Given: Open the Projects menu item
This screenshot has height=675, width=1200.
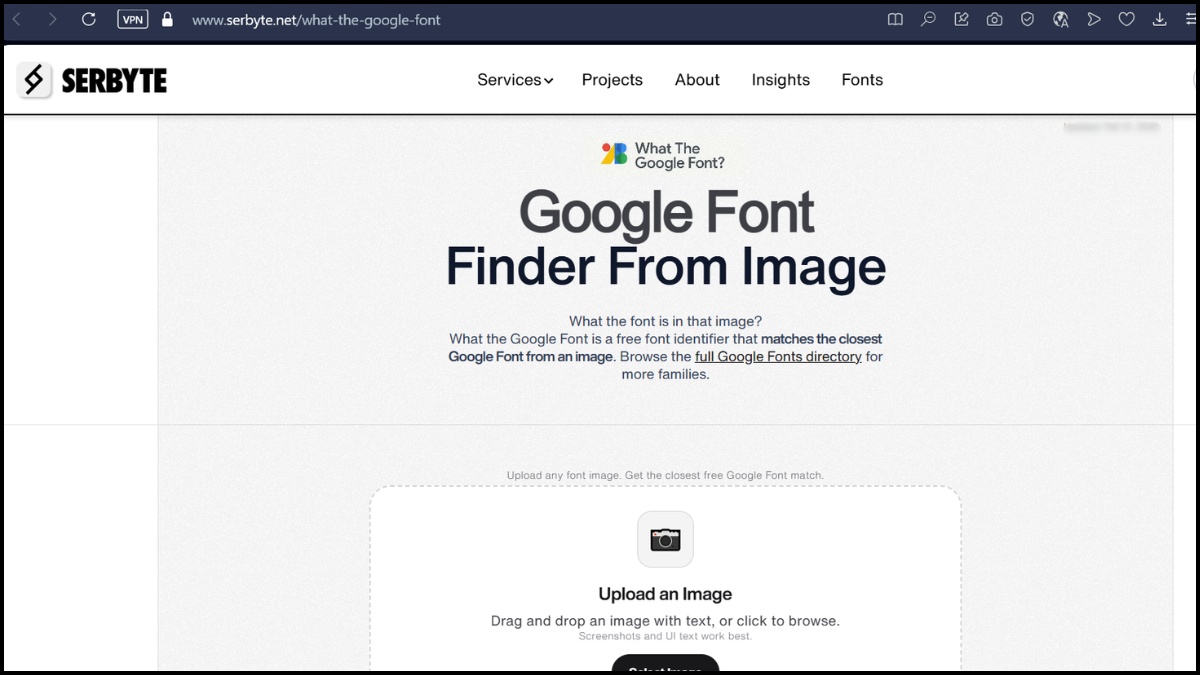Looking at the screenshot, I should coord(612,80).
